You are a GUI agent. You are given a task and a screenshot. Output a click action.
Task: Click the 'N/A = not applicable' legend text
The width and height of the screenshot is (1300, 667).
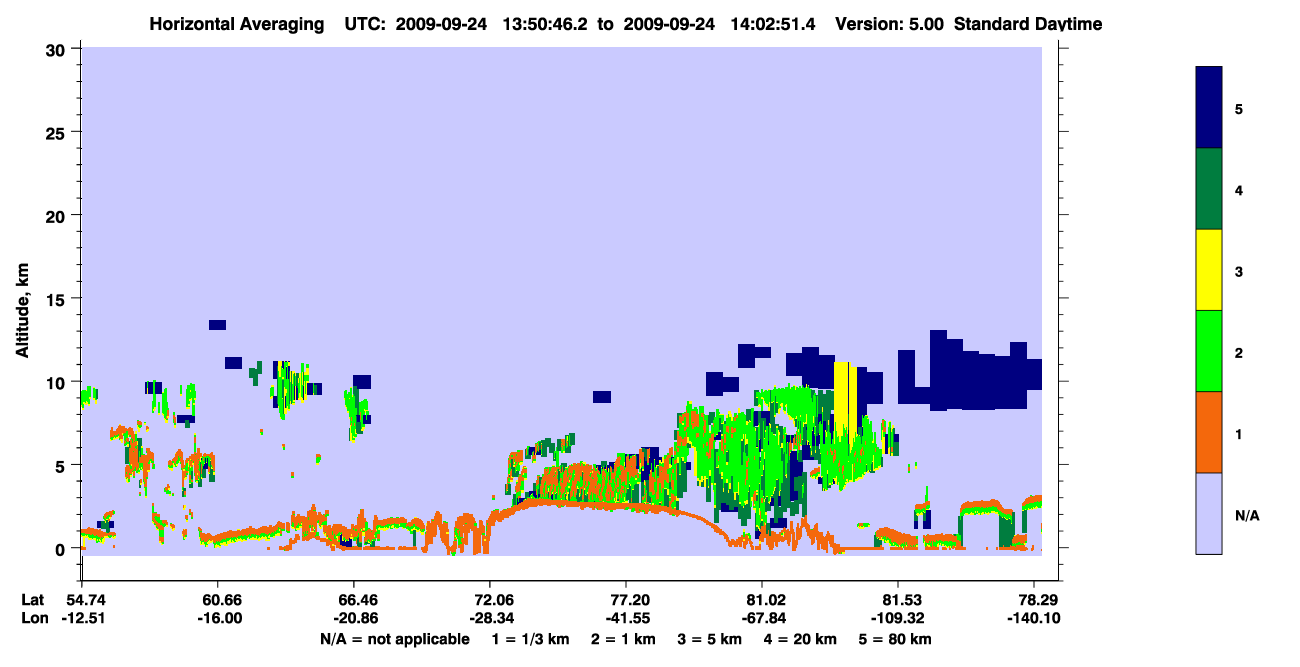394,639
